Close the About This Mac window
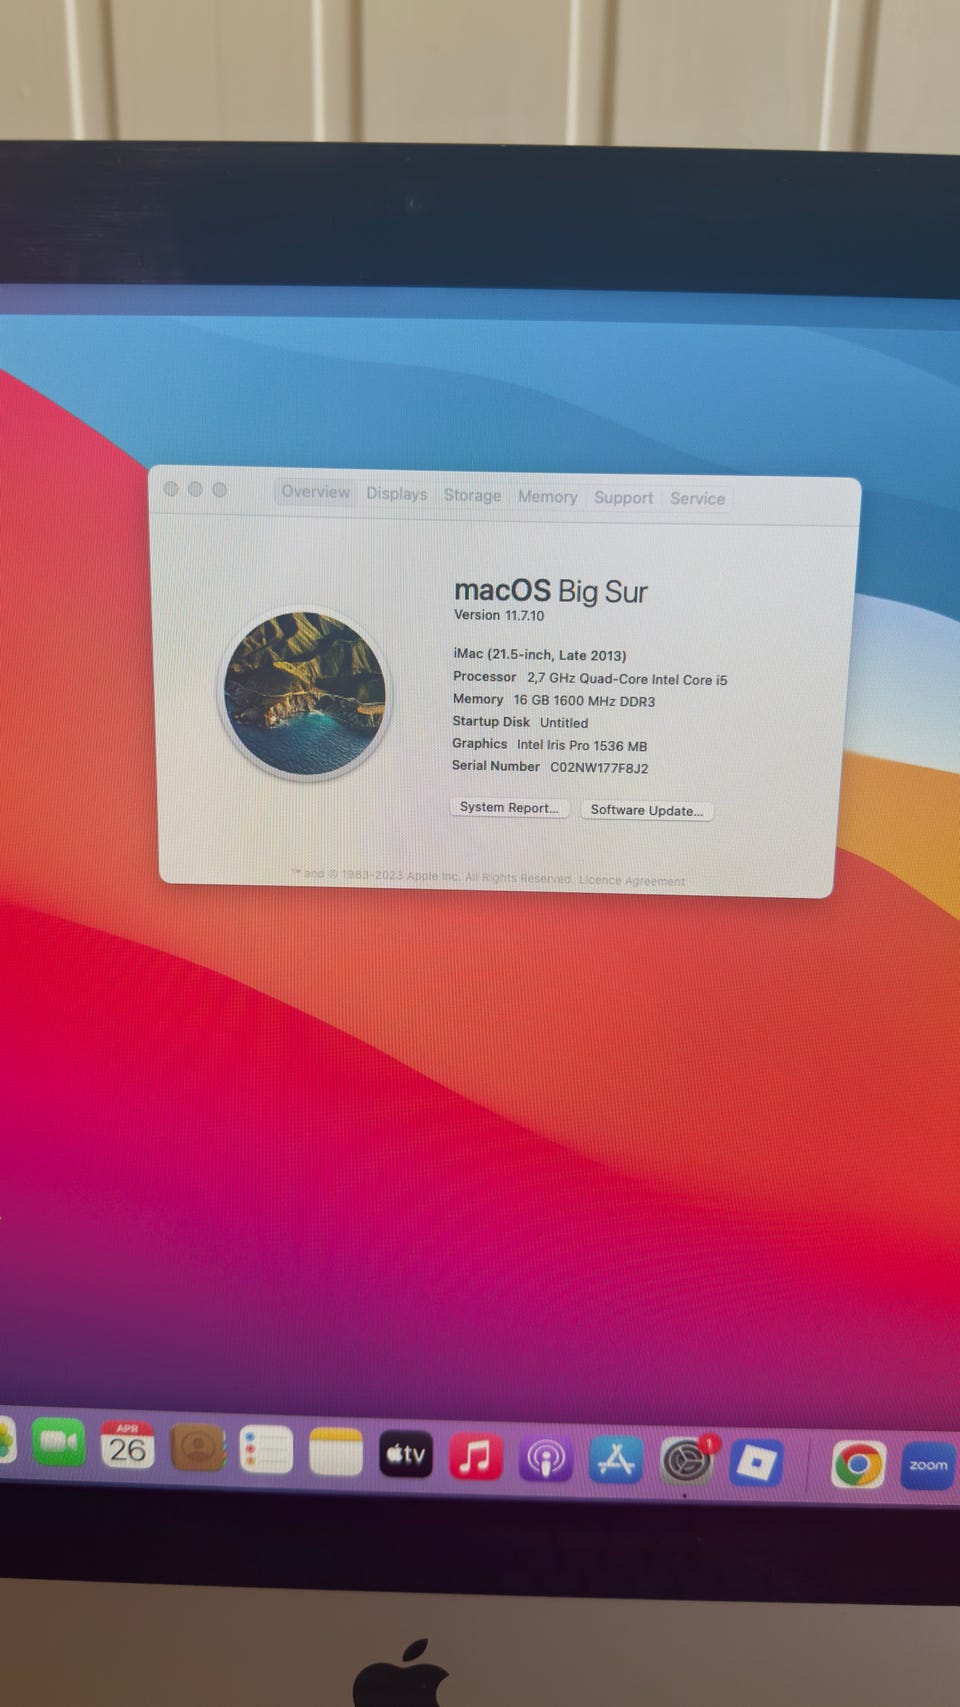 pos(171,489)
